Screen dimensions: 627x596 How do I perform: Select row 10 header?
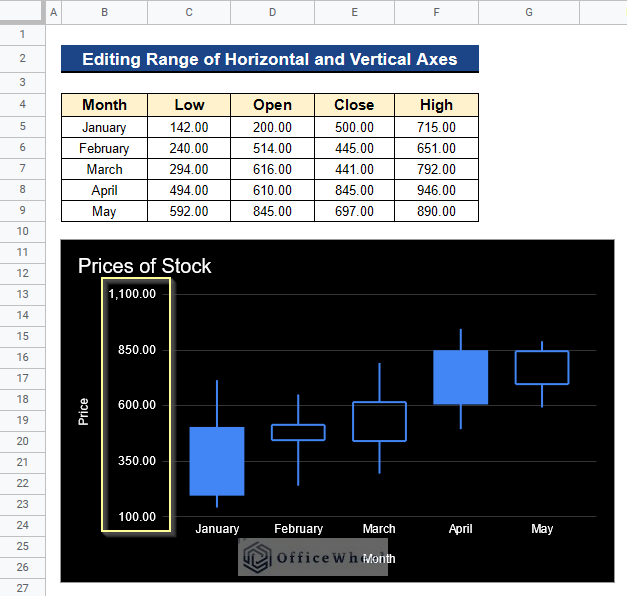point(22,231)
